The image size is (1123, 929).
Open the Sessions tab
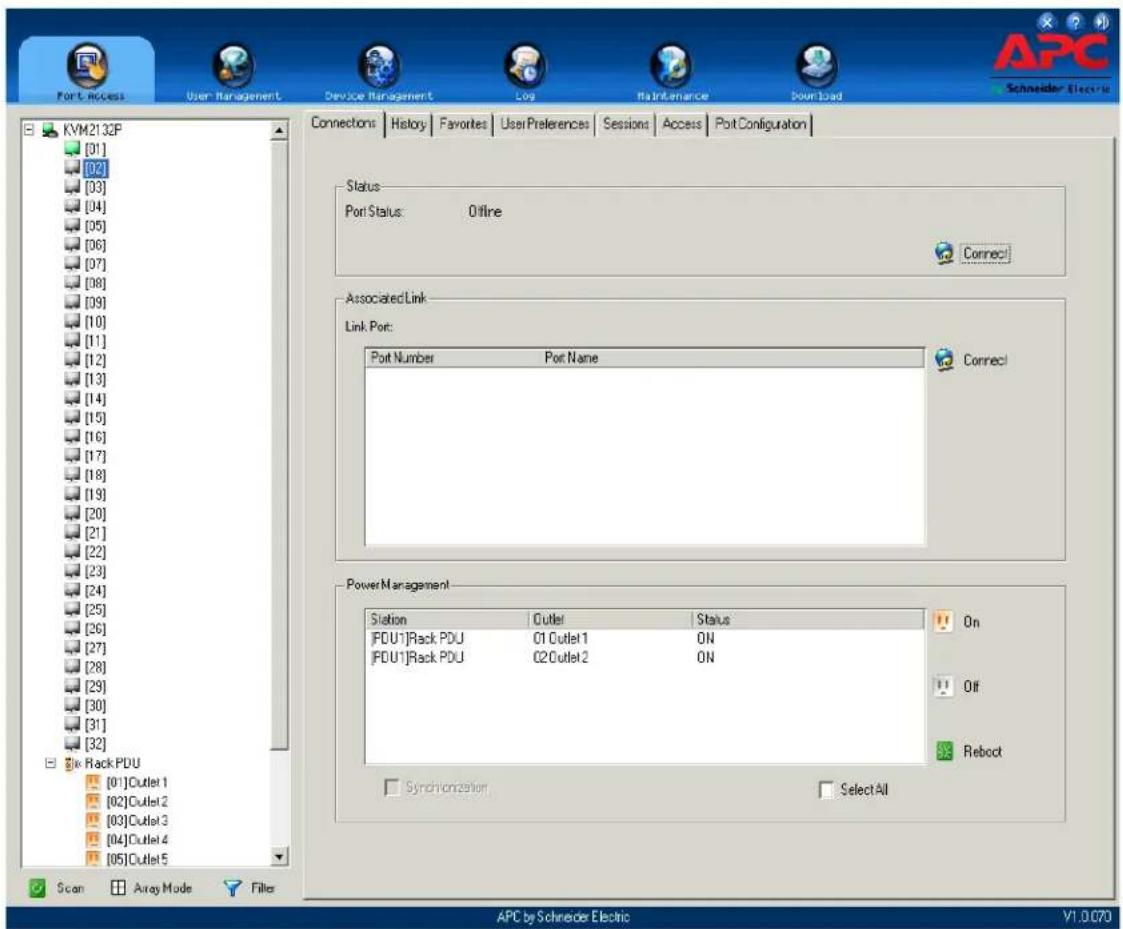pos(626,124)
